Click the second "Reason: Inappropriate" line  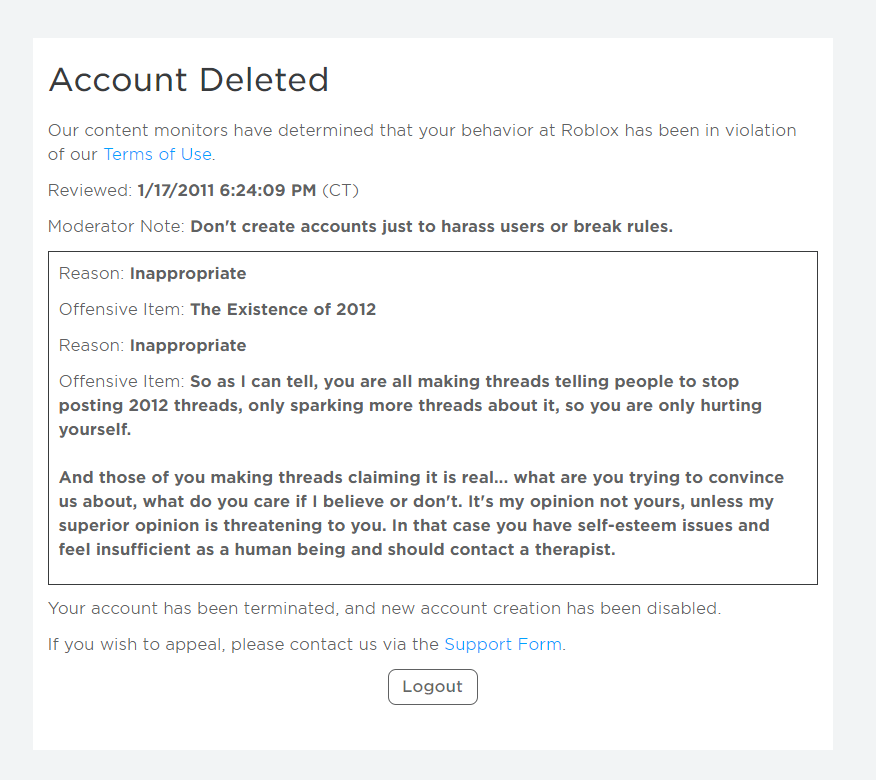[x=152, y=345]
